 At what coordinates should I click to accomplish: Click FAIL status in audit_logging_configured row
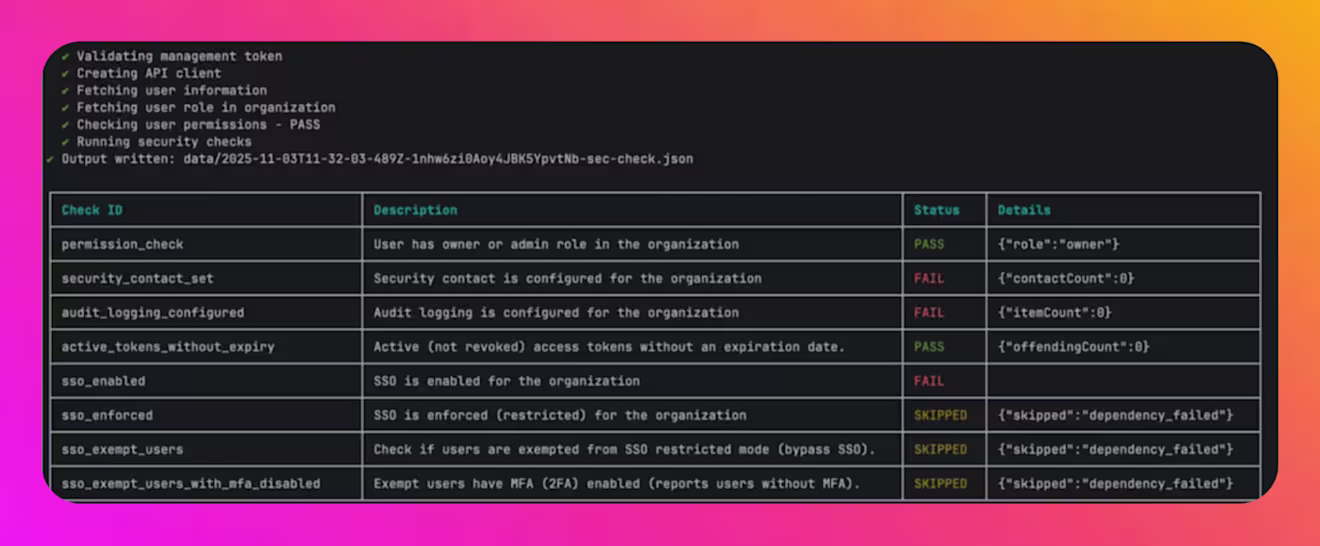(x=928, y=312)
